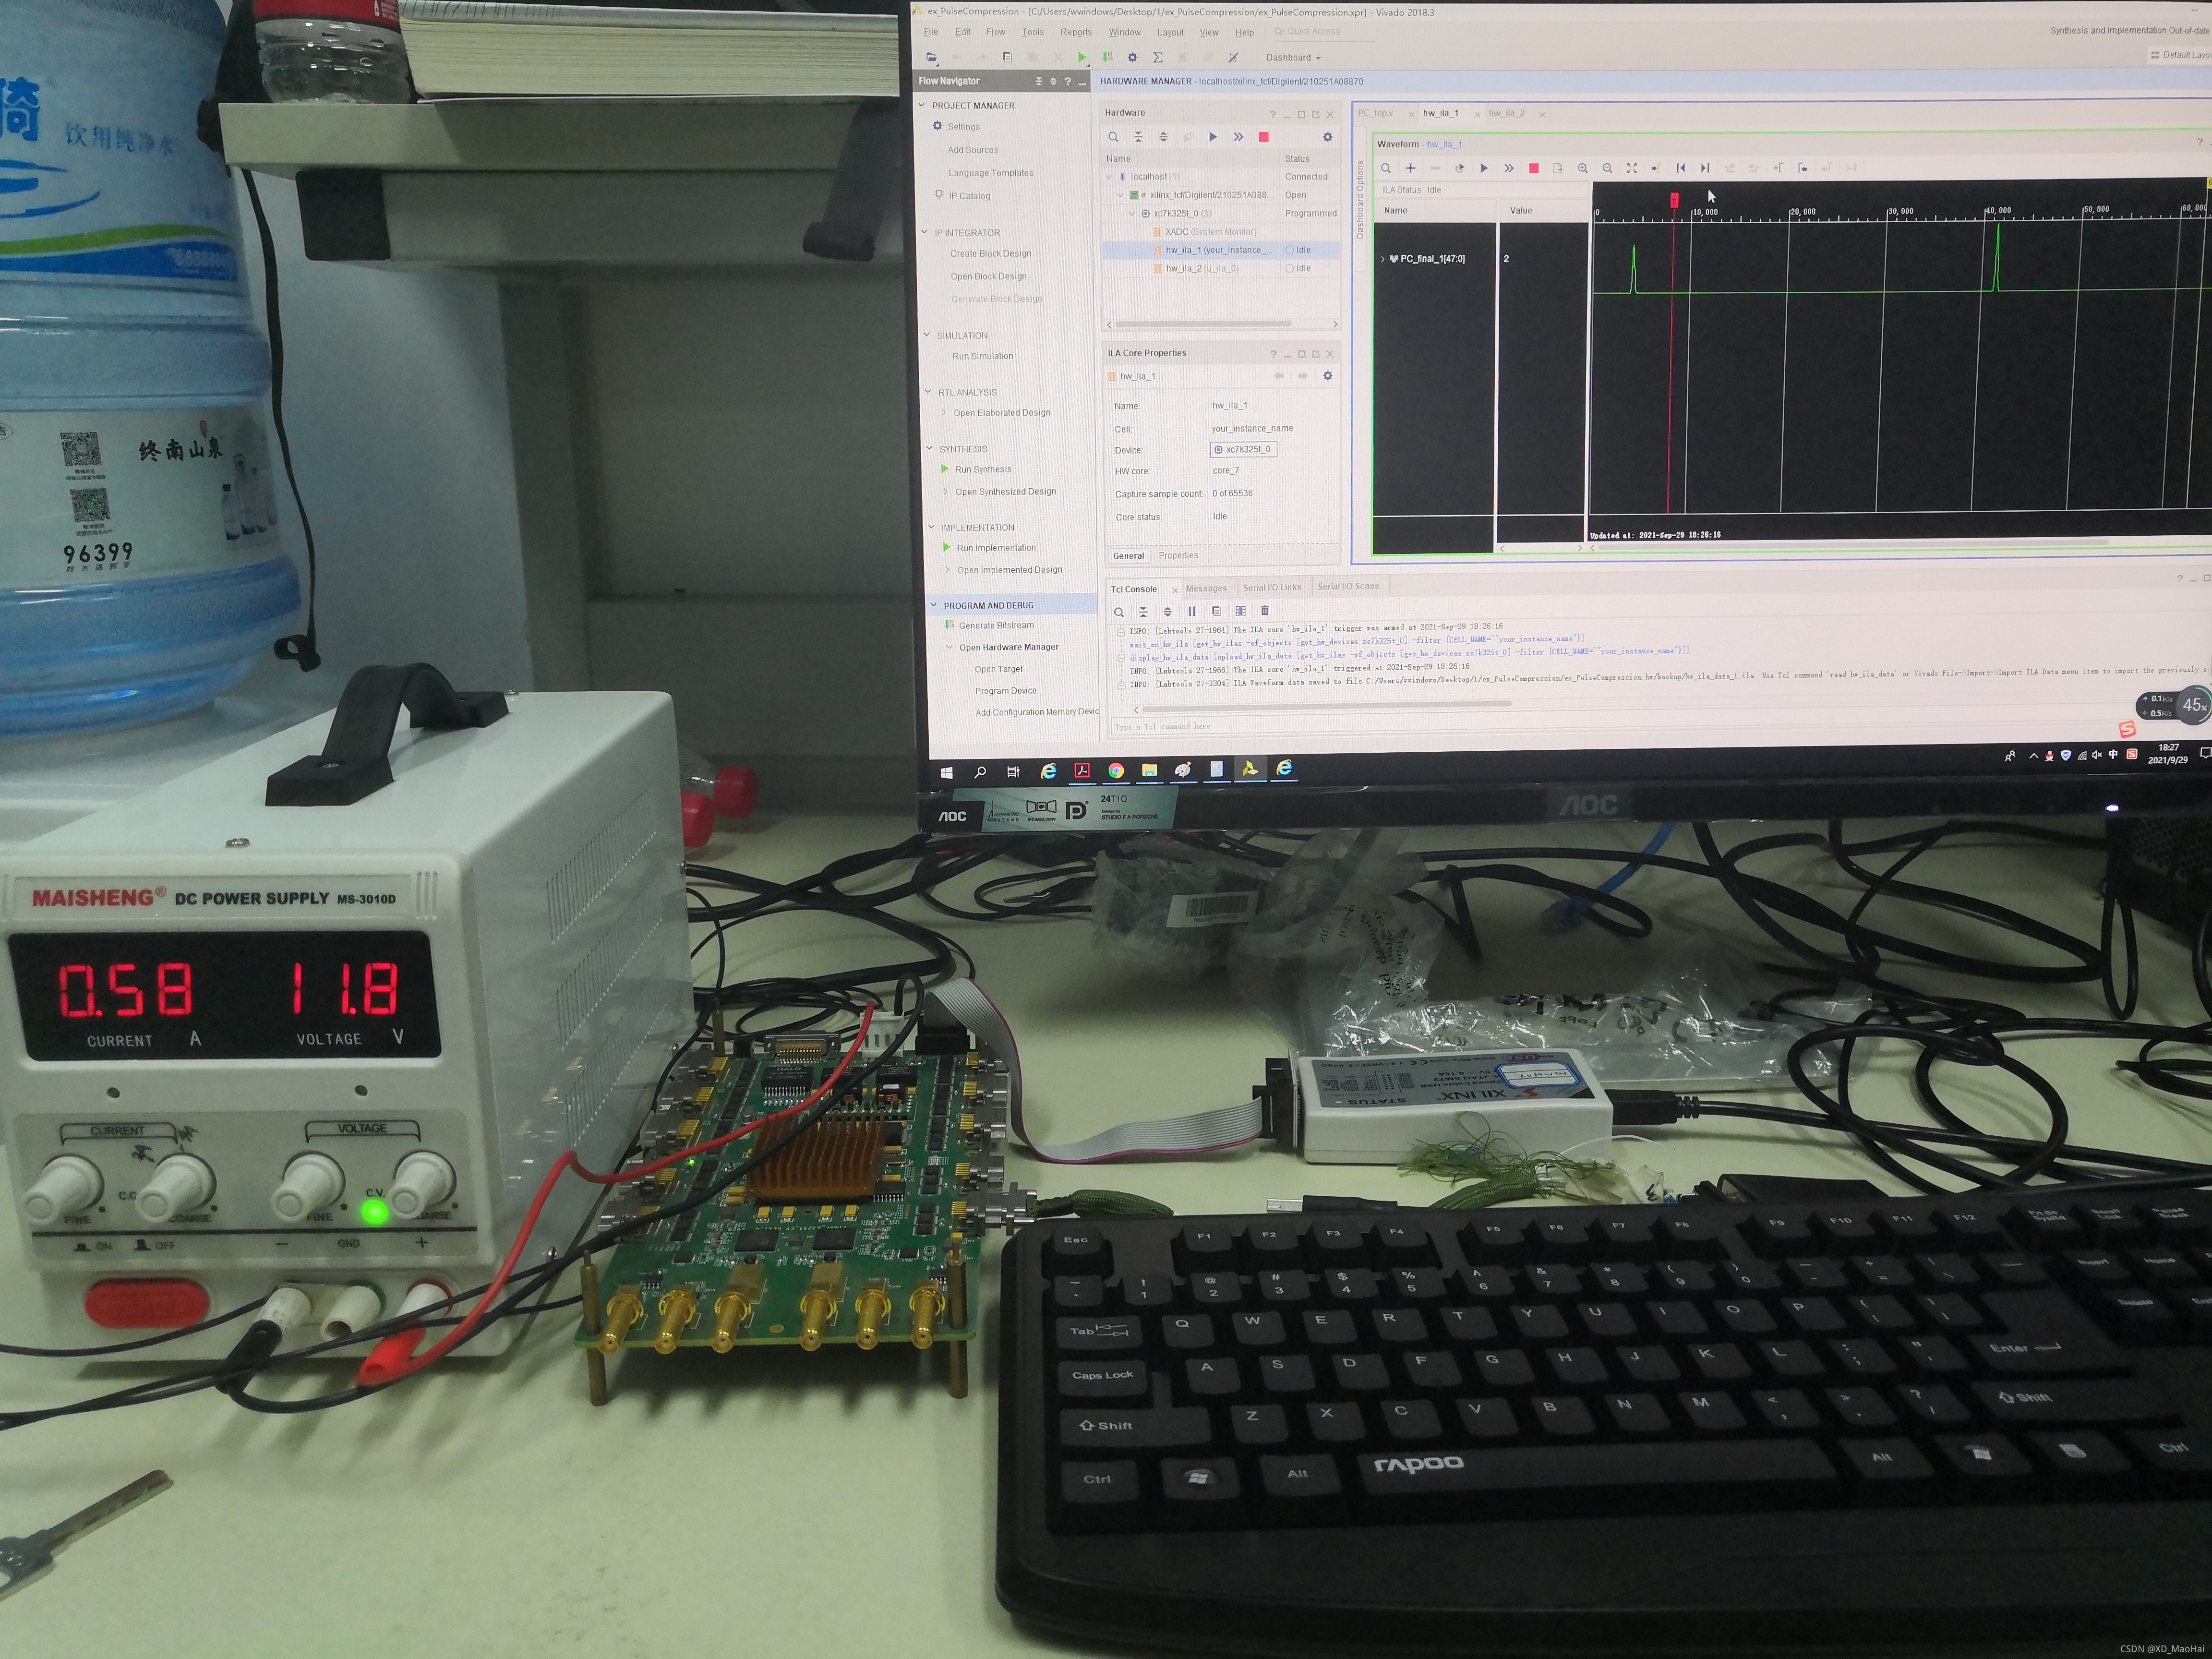Open Chrome from the Windows taskbar
This screenshot has height=1659, width=2212.
coord(1115,770)
